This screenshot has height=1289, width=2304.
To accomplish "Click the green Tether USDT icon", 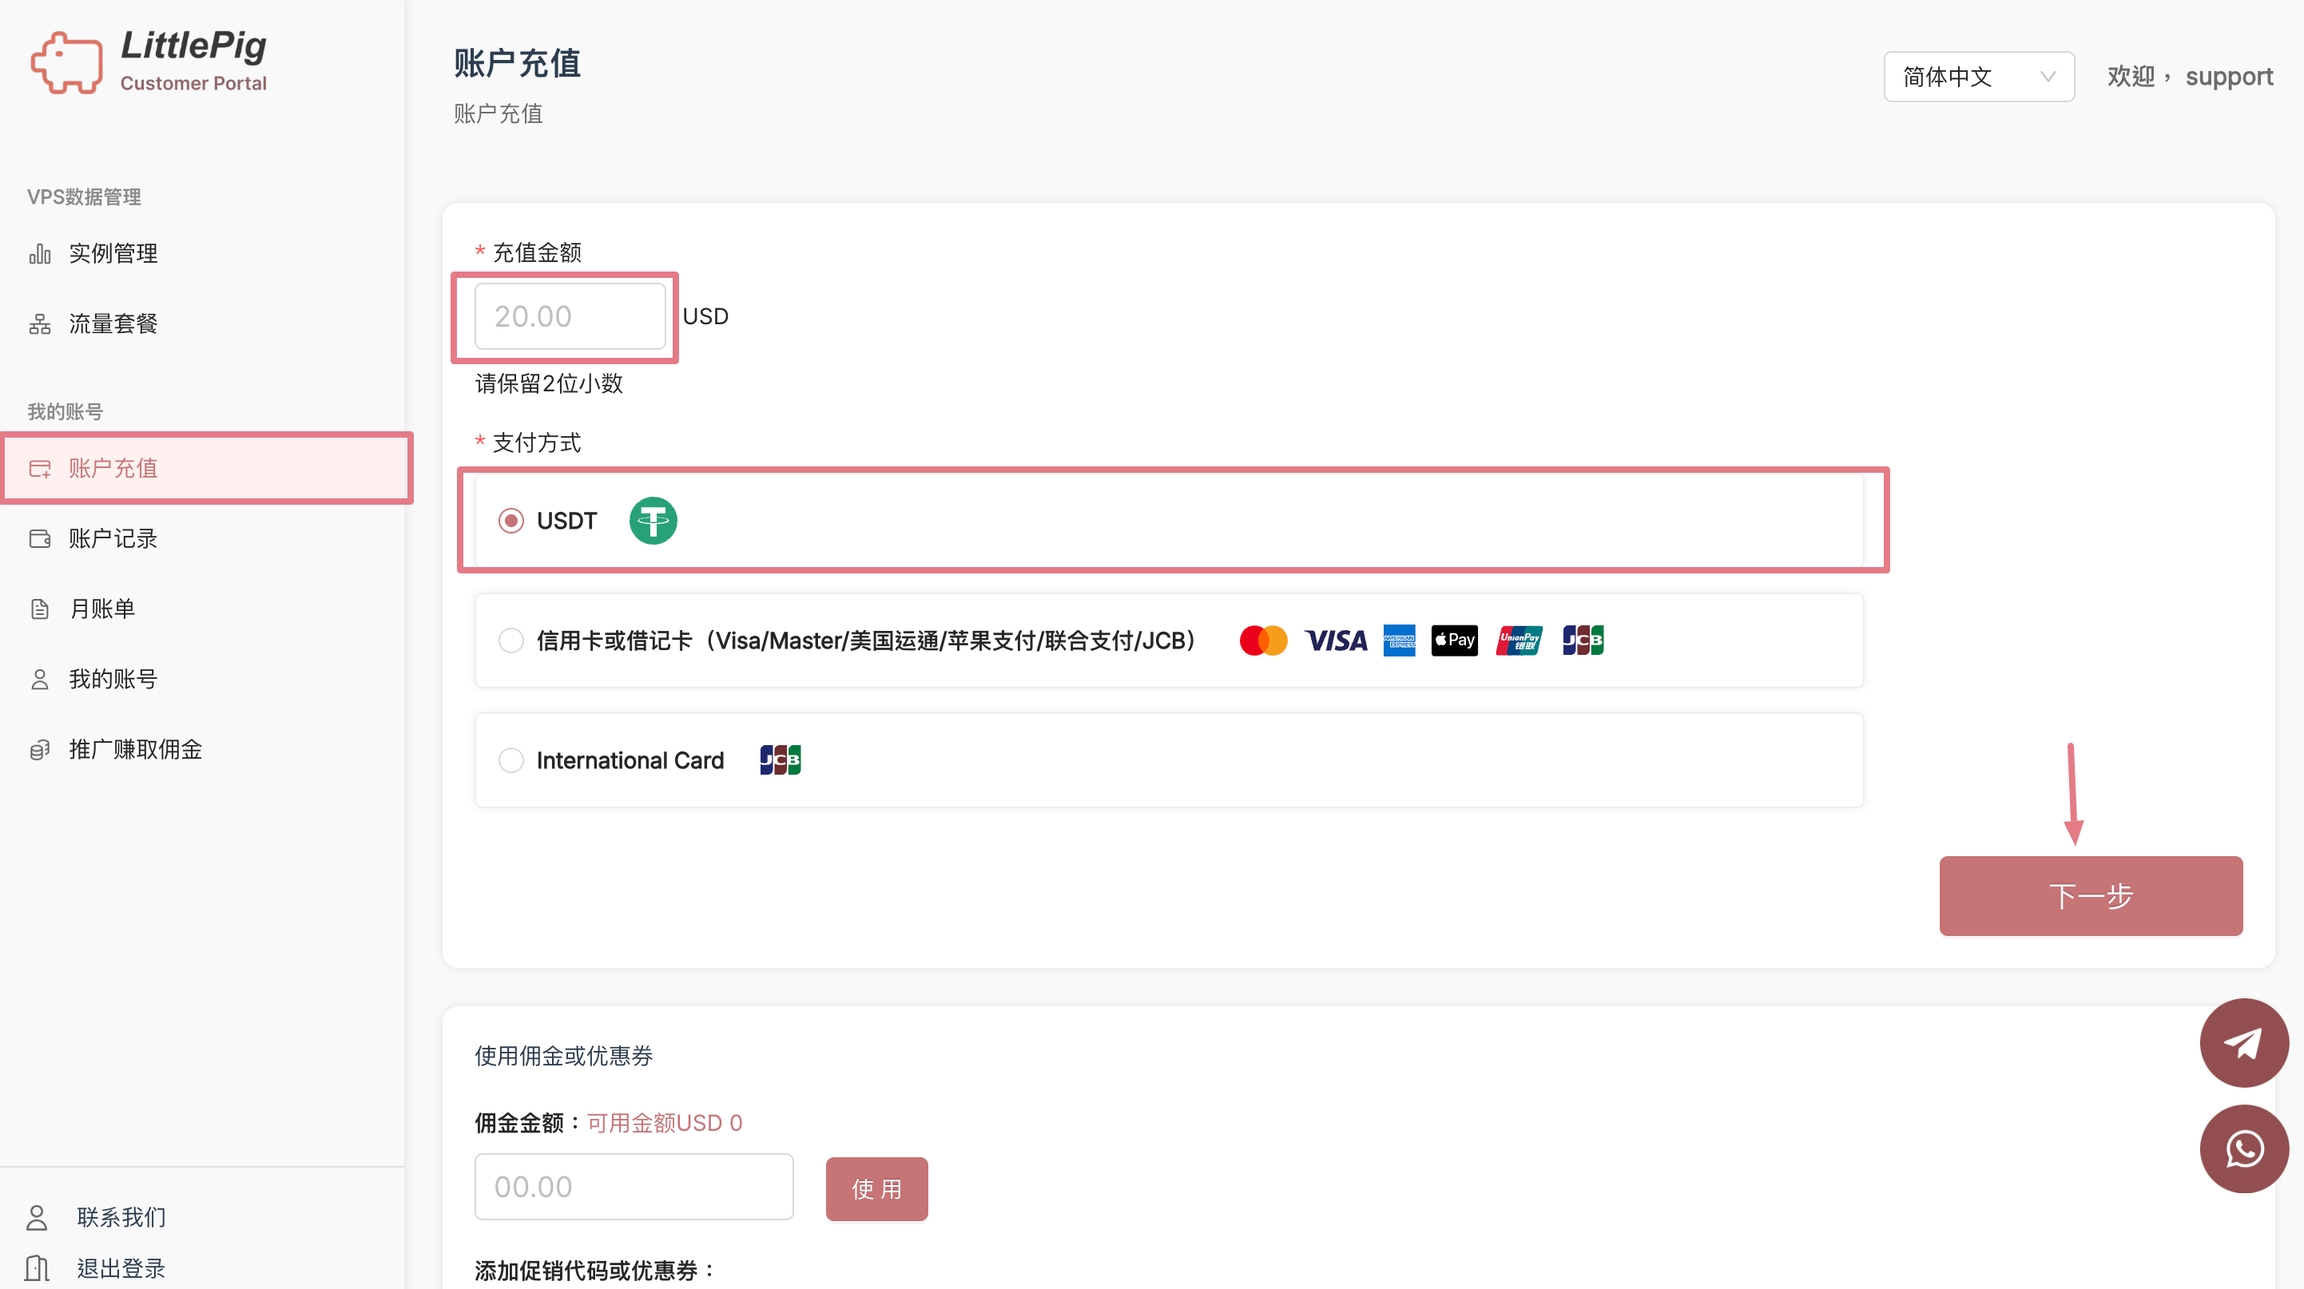I will click(653, 521).
